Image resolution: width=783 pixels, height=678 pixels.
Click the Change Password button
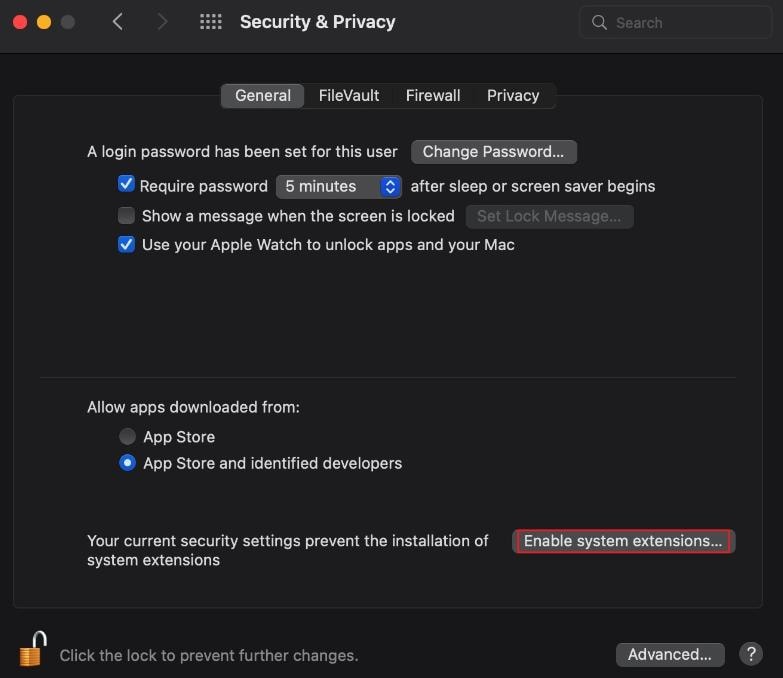point(493,152)
